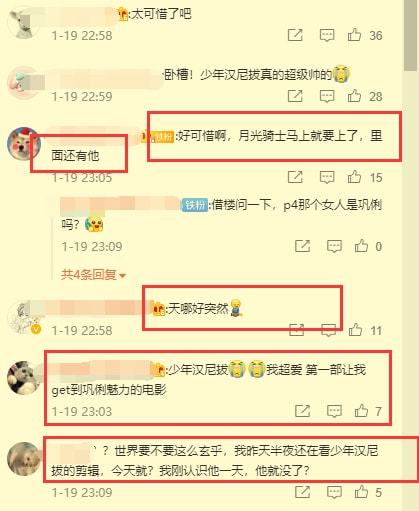Reply to the comment posted 1-19 22:59
The height and width of the screenshot is (511, 419).
click(x=327, y=96)
